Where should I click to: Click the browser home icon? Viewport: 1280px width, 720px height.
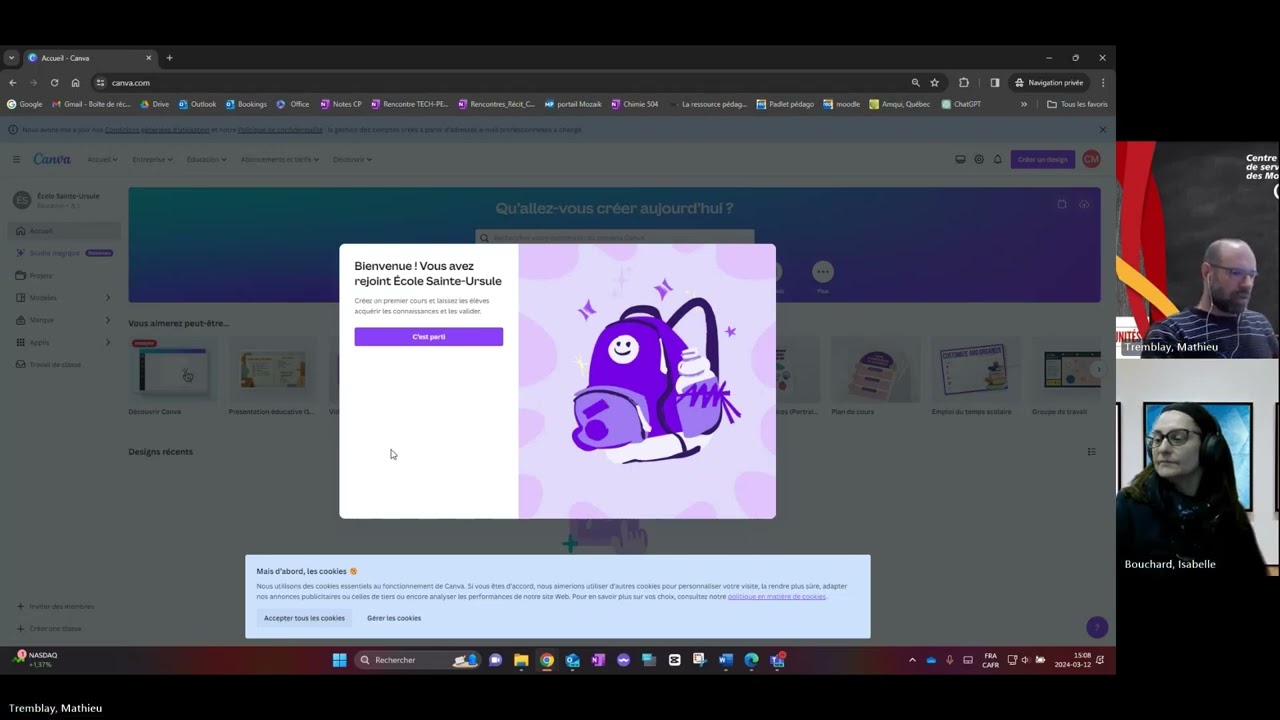point(75,83)
